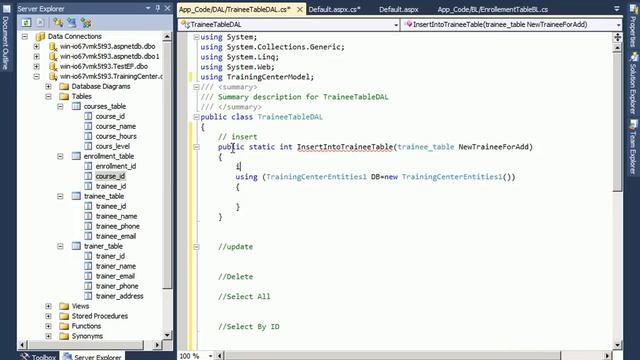Expand the aspnetdb.dbo1 connection node
Image resolution: width=640 pixels, height=360 pixels.
click(x=37, y=56)
